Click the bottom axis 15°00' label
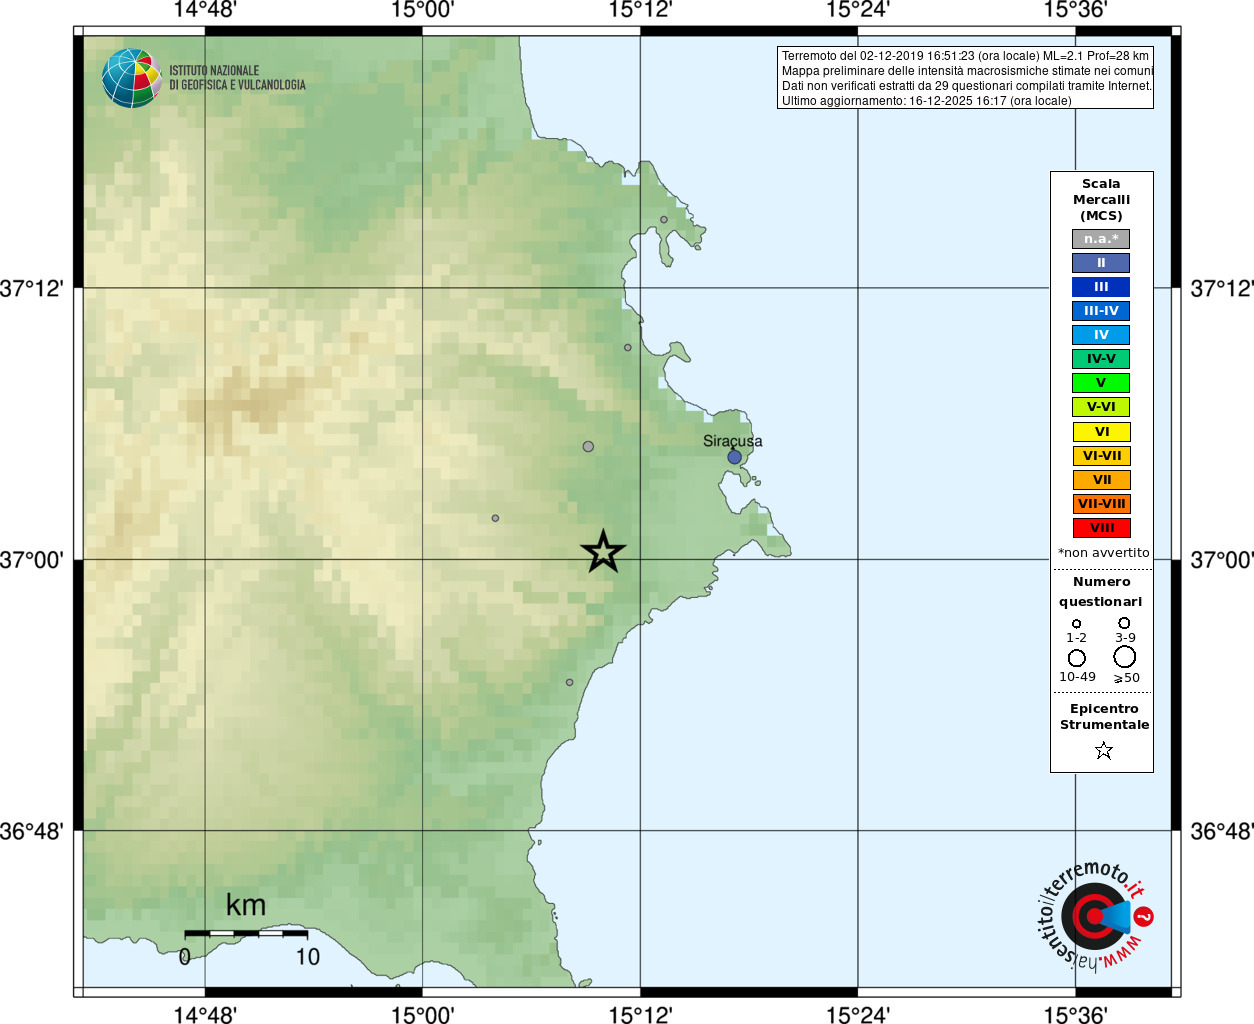 pos(422,1014)
